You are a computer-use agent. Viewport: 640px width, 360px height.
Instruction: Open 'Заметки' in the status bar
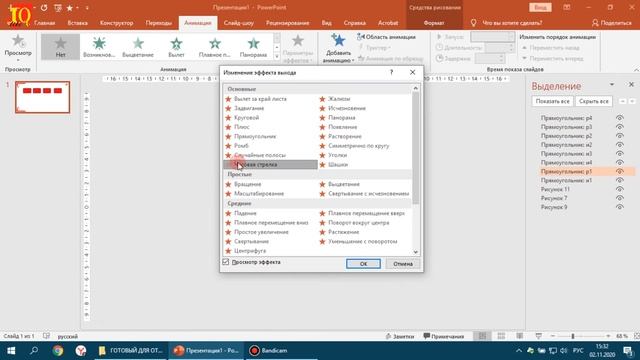(400, 336)
